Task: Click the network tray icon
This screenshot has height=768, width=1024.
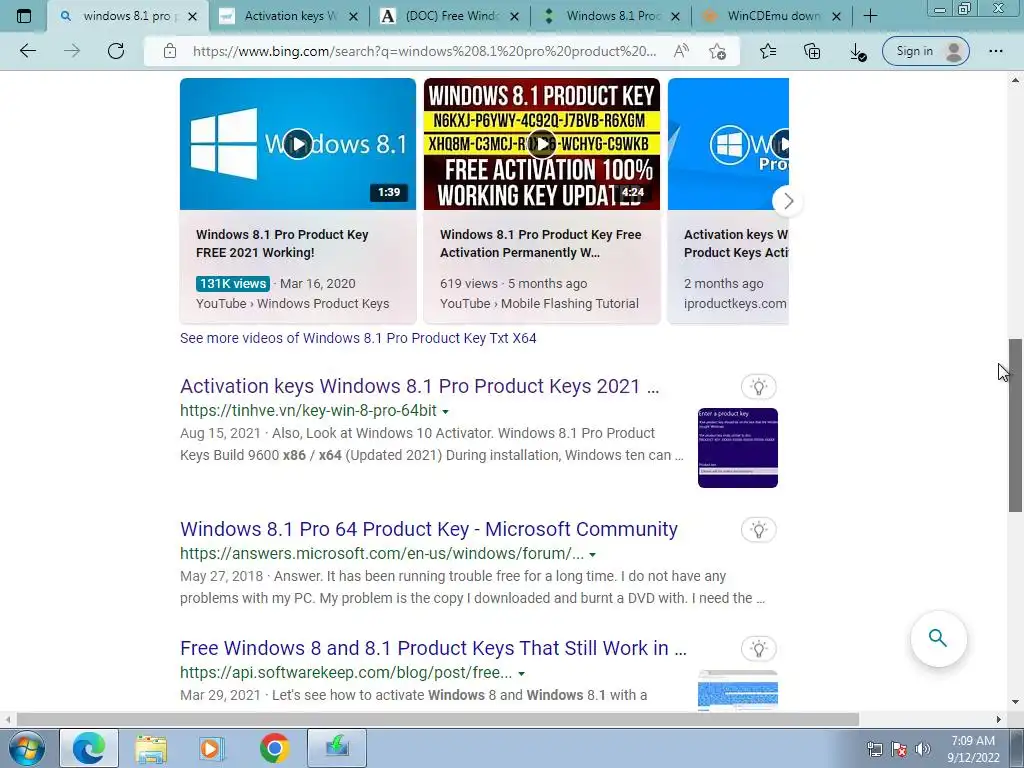Action: point(874,749)
